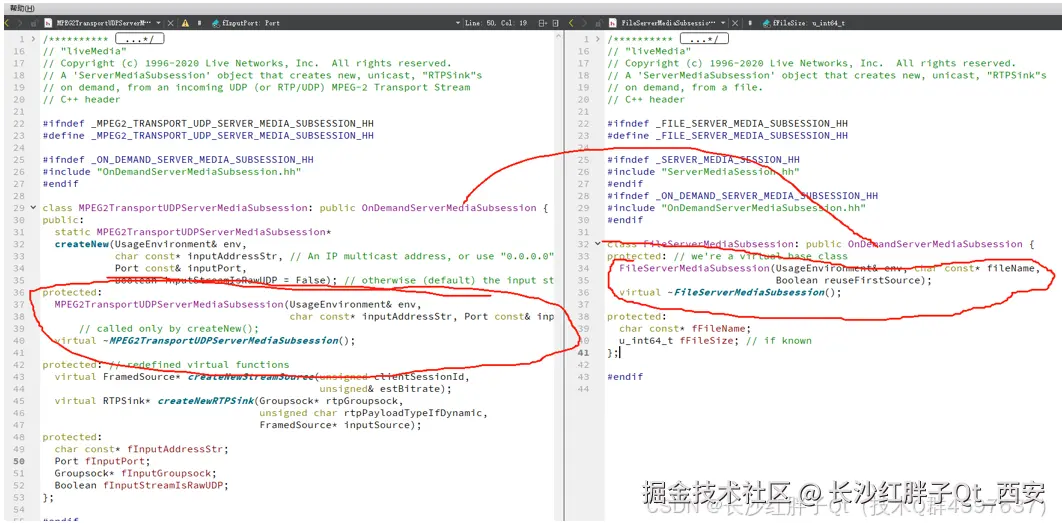Click createNewStreamSource in left editor
This screenshot has width=1062, height=523.
(251, 376)
